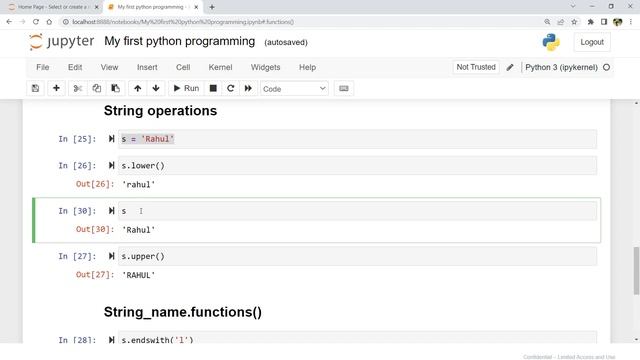Switch to the Home Page browser tab

click(x=52, y=7)
